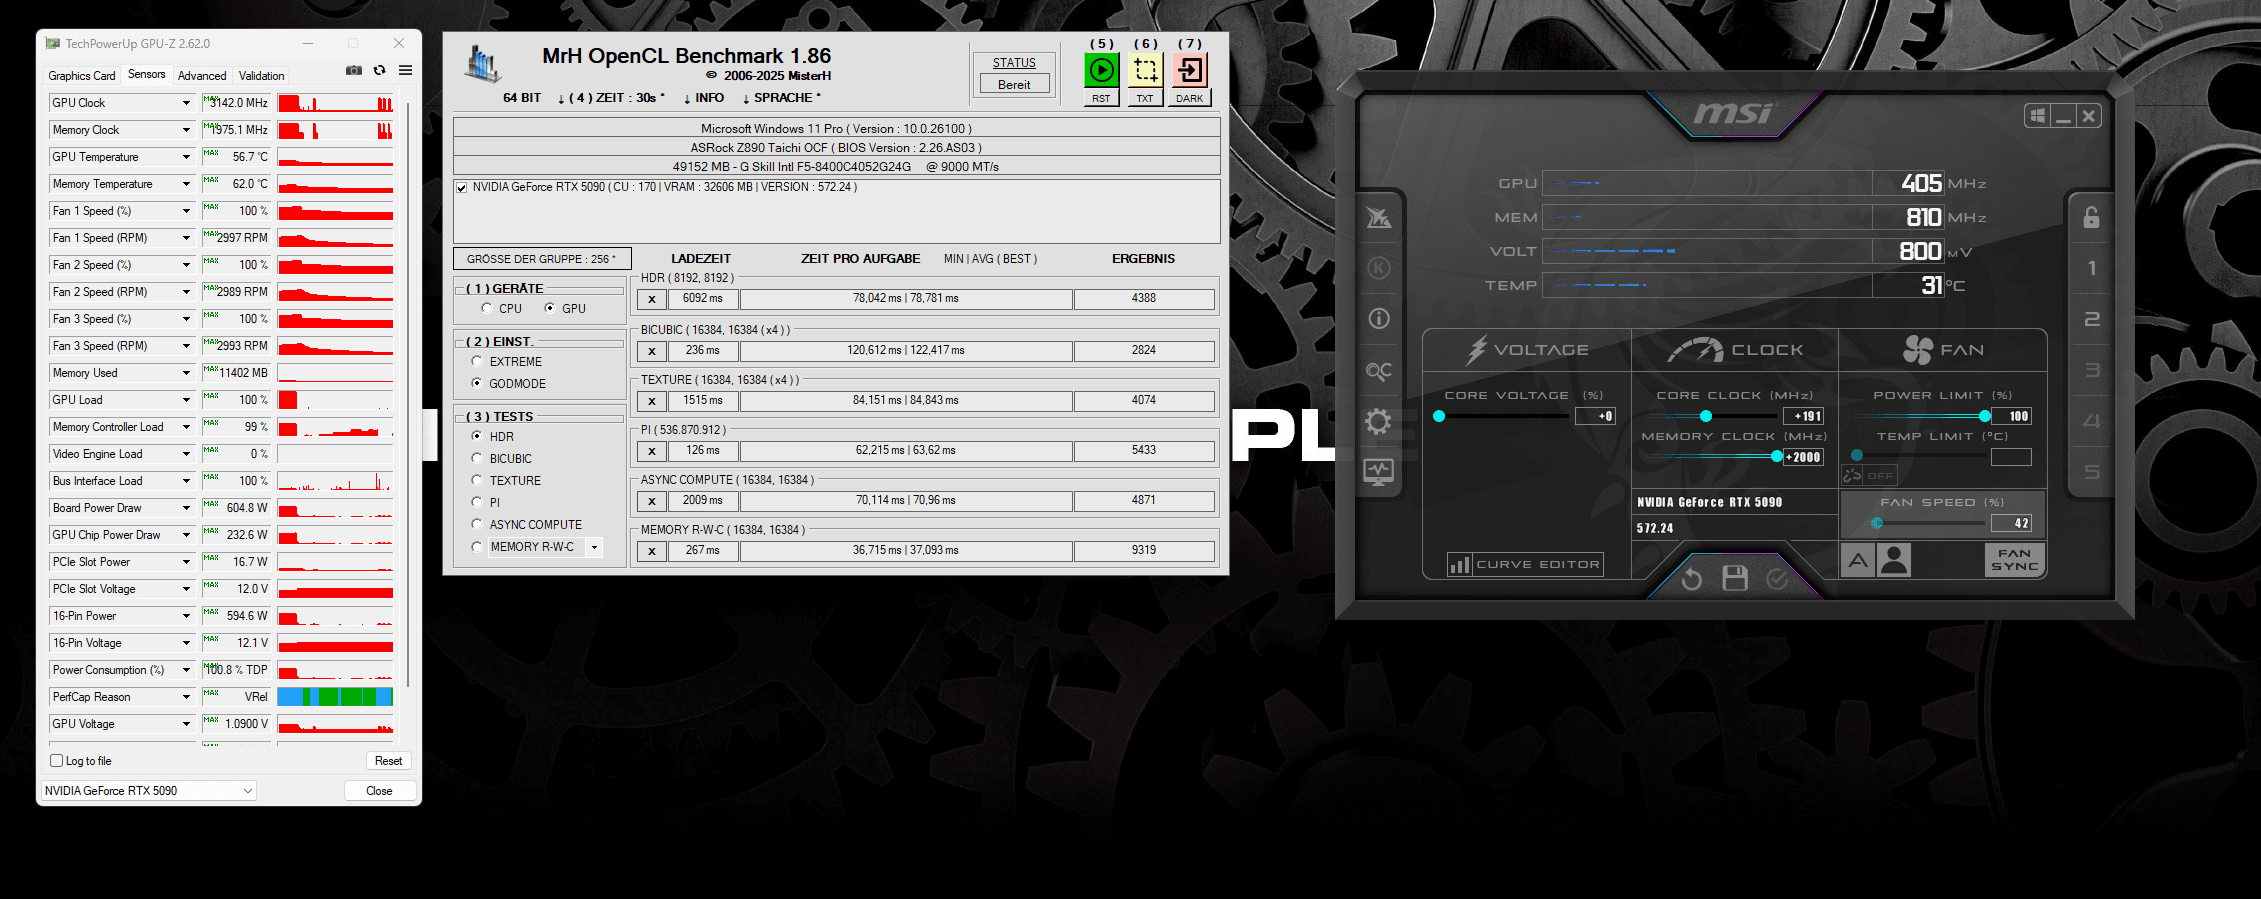Viewport: 2261px width, 899px height.
Task: Adjust Power Limit slider handle
Action: point(1985,416)
